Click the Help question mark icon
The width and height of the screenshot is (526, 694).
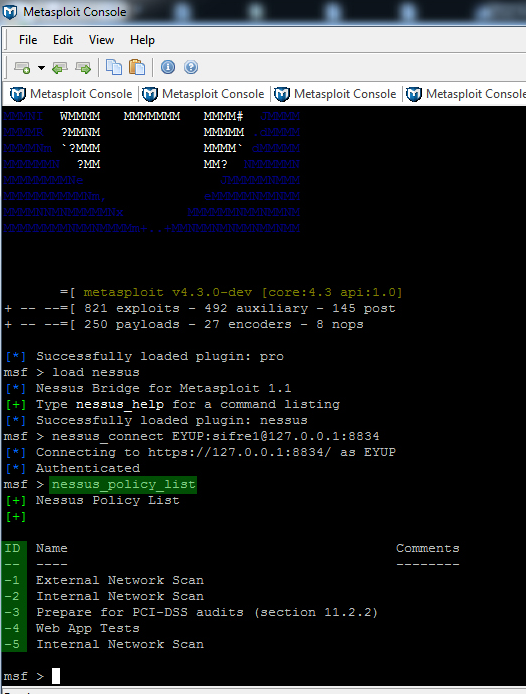click(191, 67)
